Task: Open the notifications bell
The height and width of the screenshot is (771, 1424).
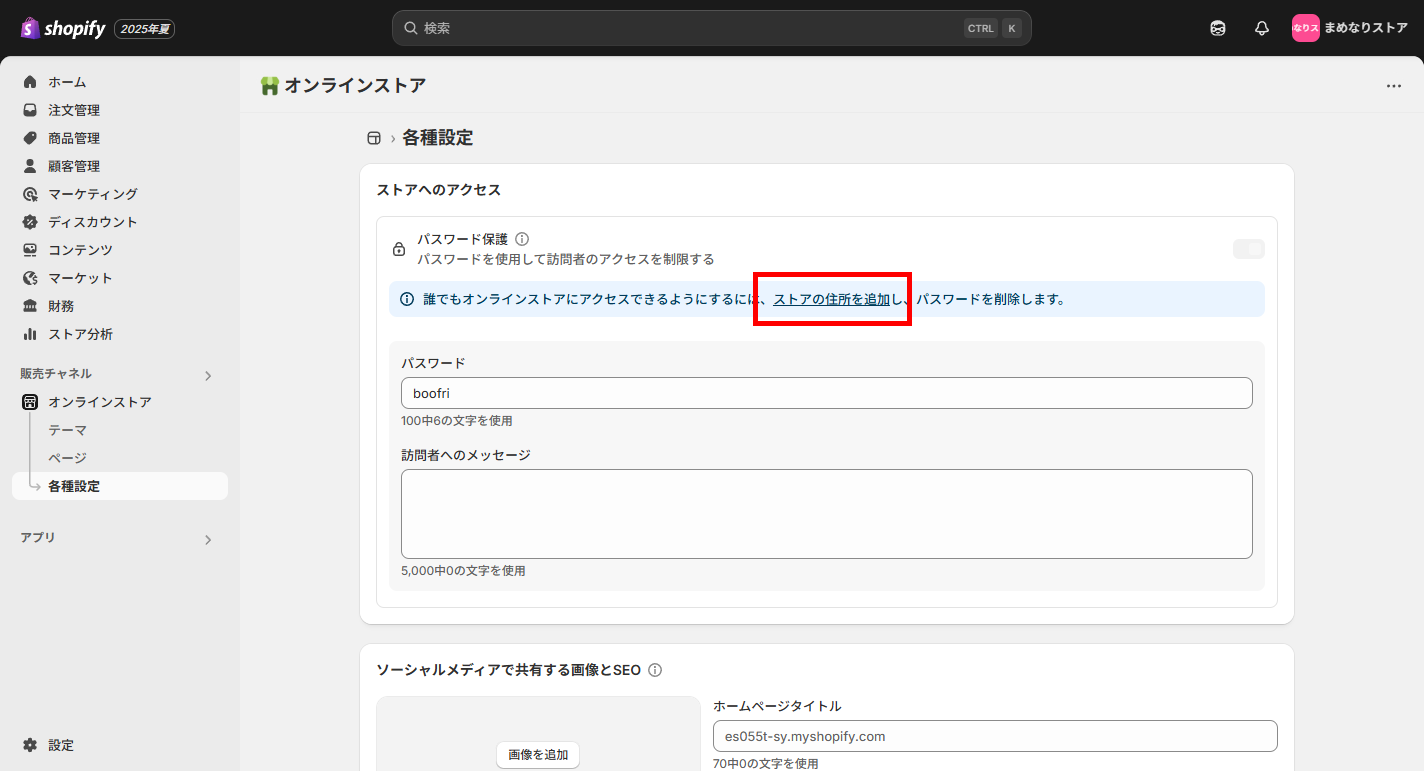Action: pos(1261,28)
